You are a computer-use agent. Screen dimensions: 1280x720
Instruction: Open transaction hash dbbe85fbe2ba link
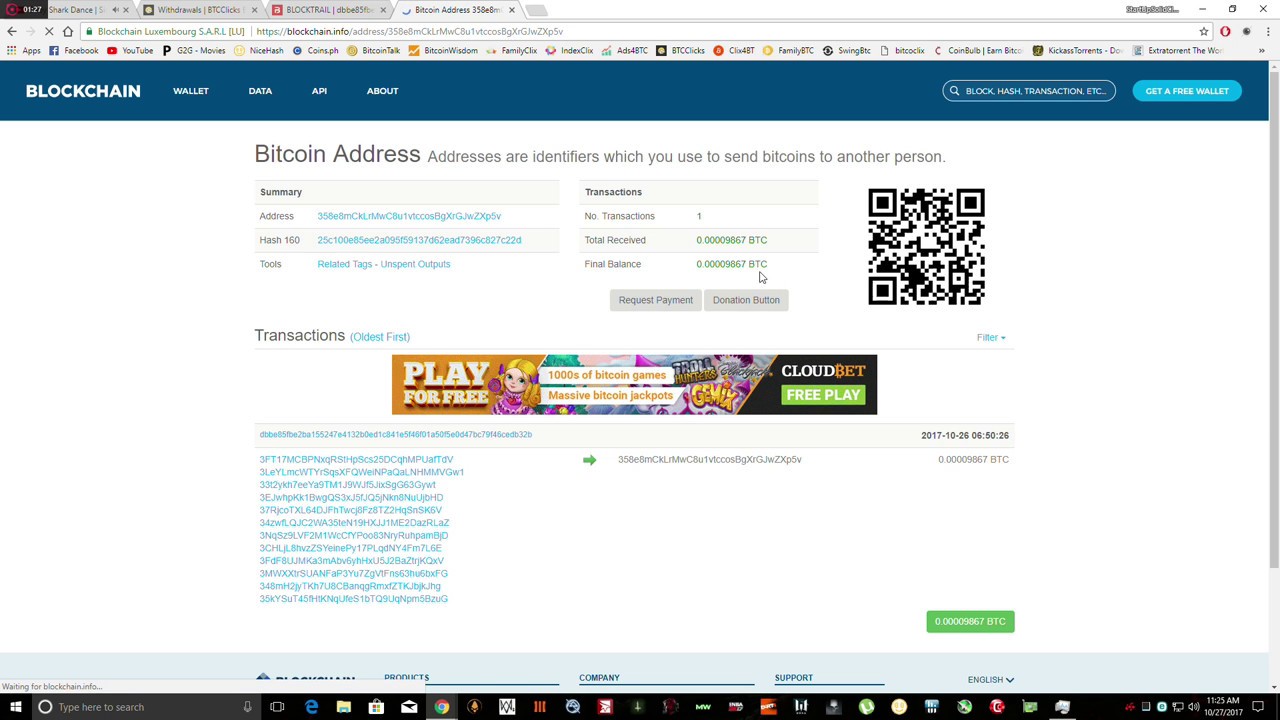[x=395, y=435]
